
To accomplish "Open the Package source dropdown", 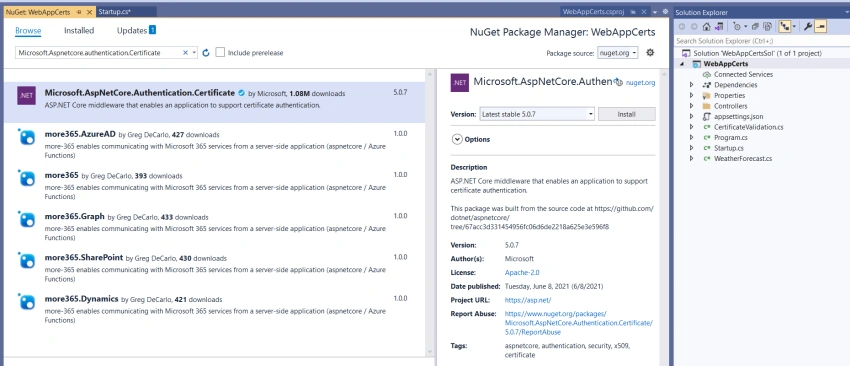I will click(618, 53).
